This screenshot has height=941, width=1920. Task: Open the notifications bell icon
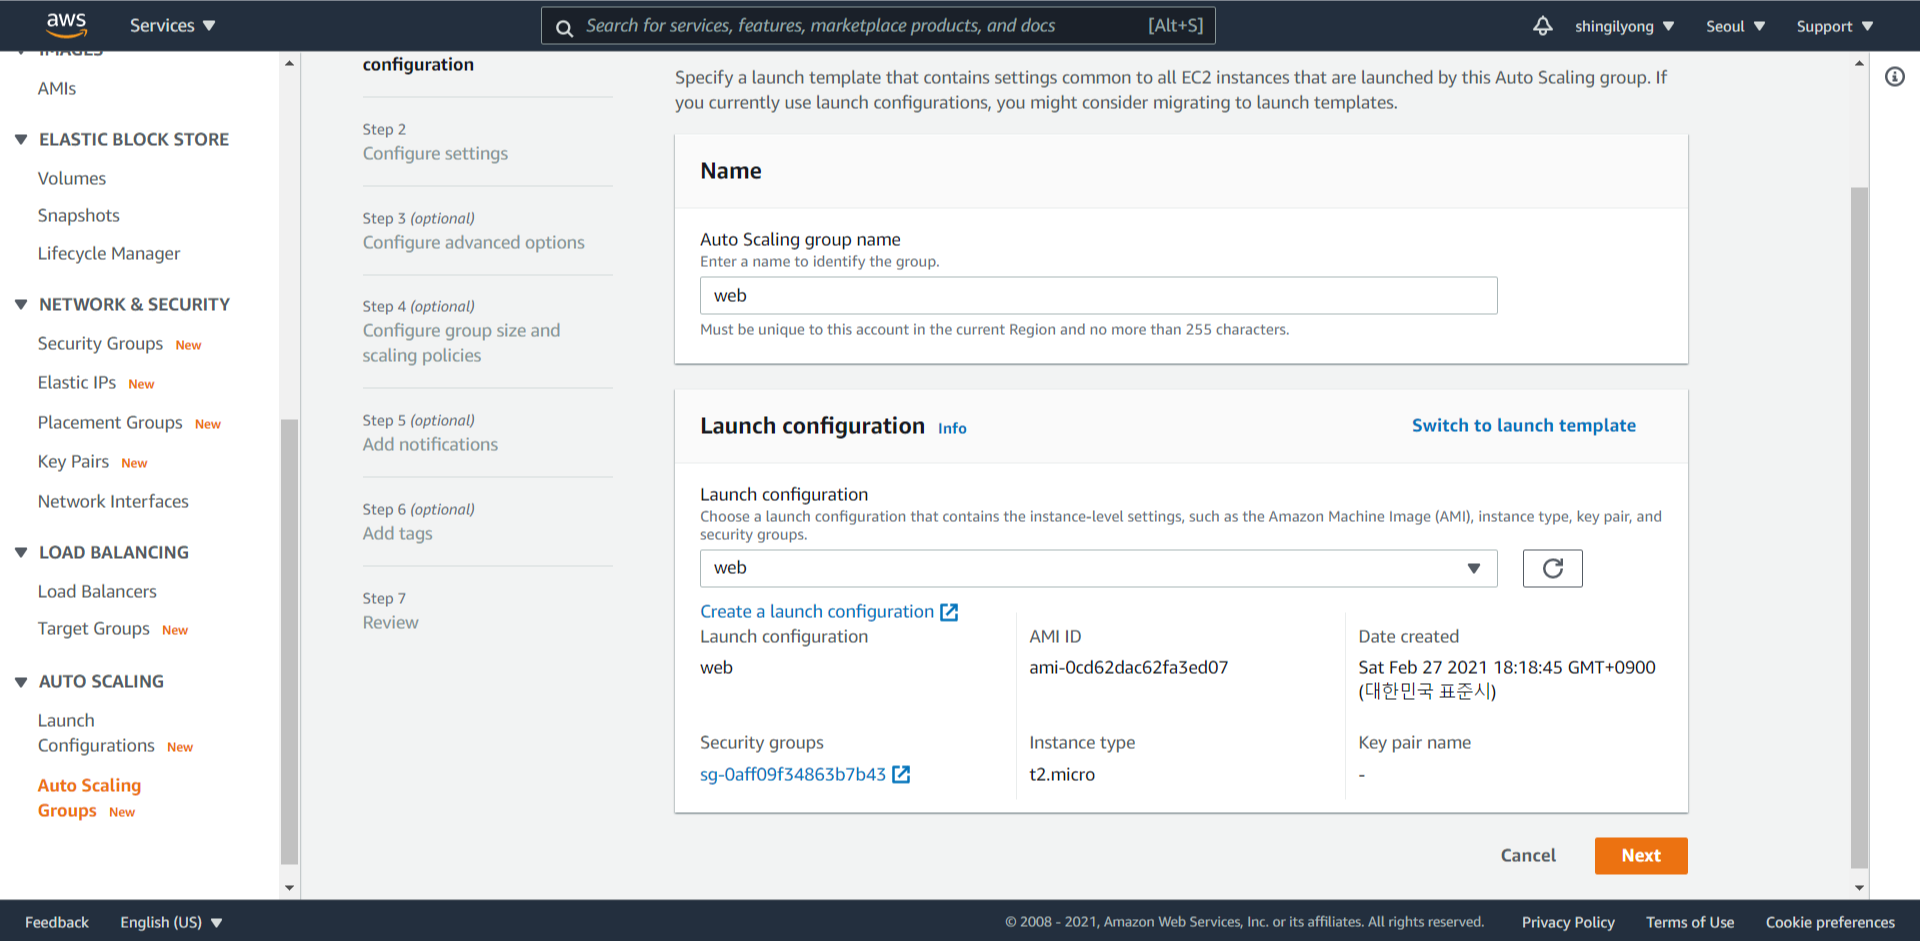(x=1543, y=26)
